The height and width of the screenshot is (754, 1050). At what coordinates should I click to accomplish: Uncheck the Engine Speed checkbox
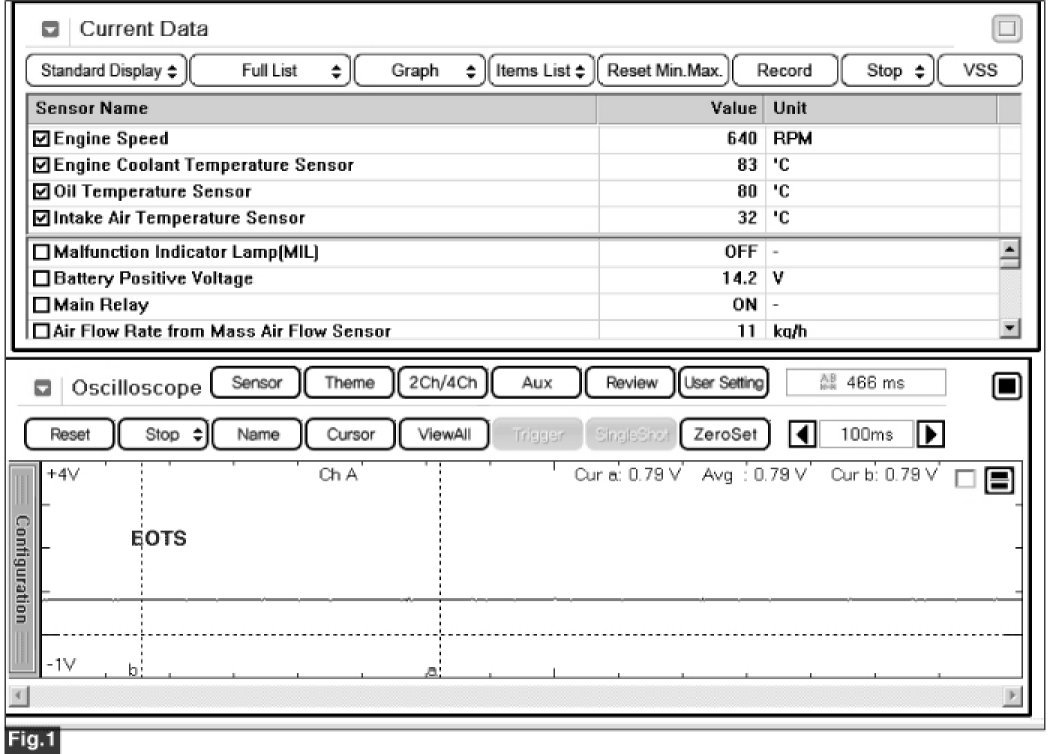[42, 139]
